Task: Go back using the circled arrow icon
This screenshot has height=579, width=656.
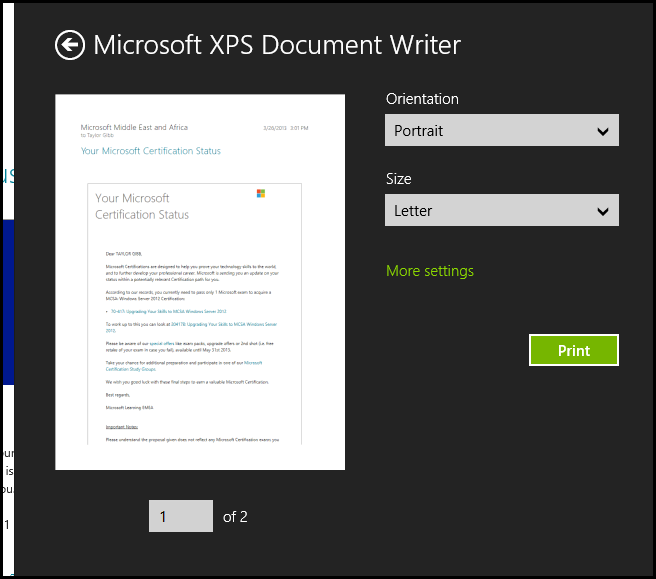Action: tap(70, 45)
